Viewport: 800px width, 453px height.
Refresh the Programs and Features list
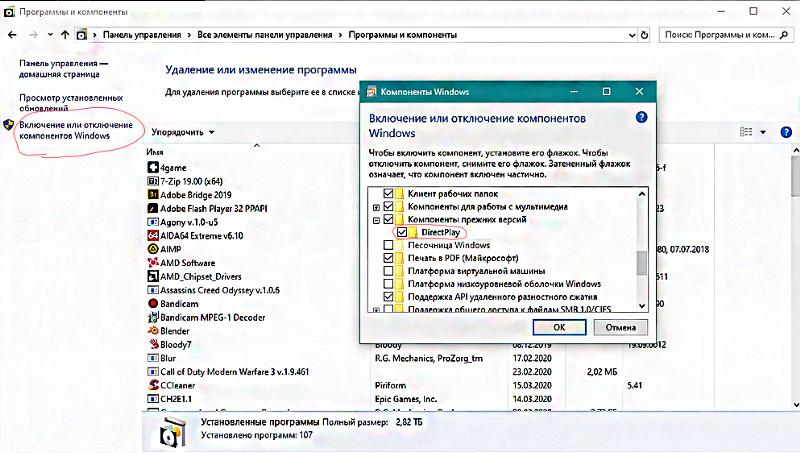tap(644, 35)
